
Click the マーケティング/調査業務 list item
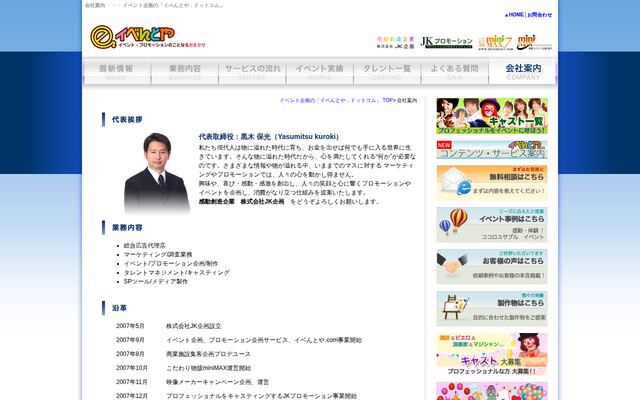158,255
